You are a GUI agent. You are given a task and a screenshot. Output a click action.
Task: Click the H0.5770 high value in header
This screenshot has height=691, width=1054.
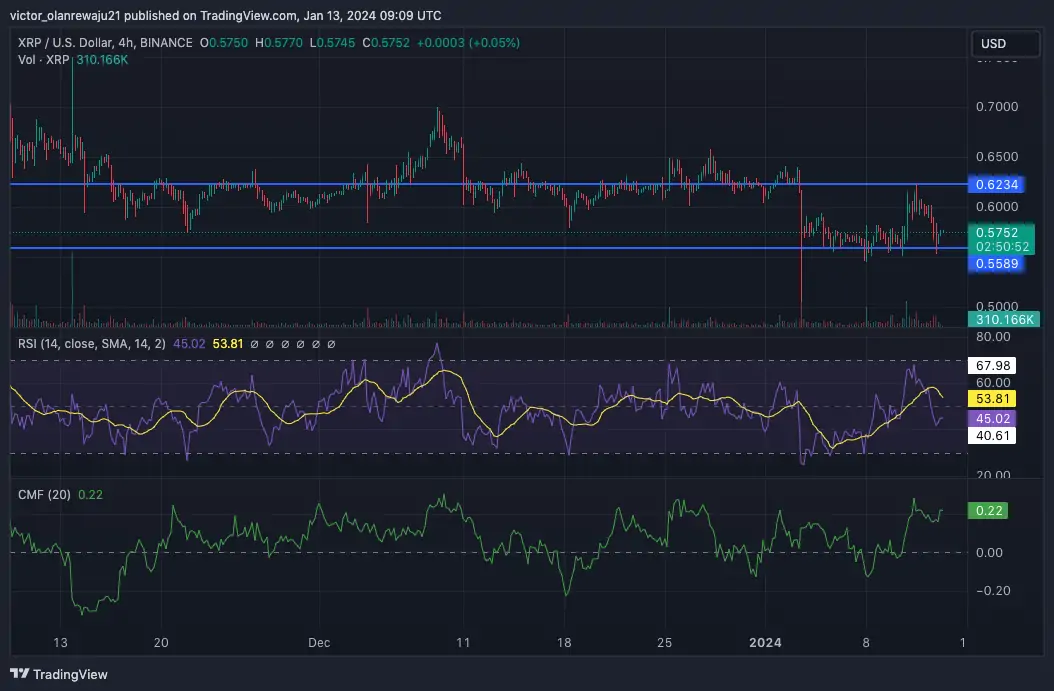coord(279,42)
